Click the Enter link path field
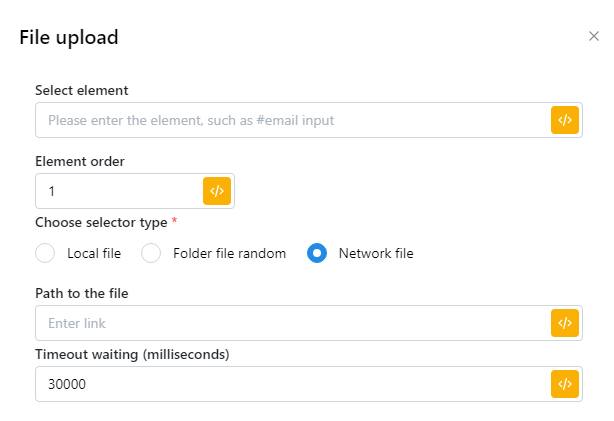 [292, 323]
